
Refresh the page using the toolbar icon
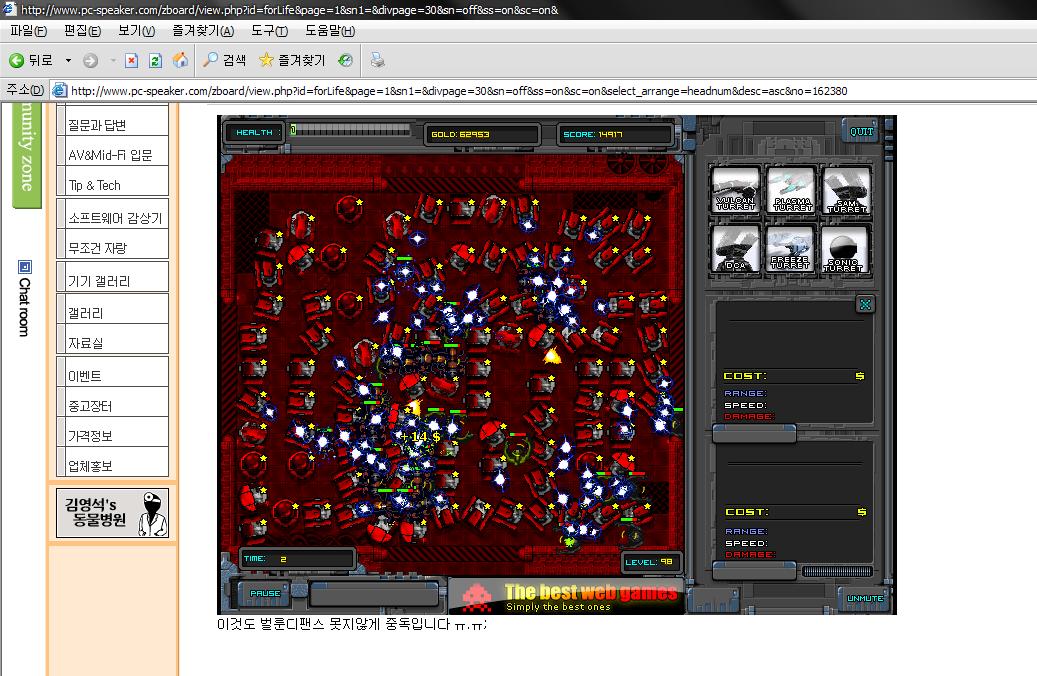coord(155,61)
